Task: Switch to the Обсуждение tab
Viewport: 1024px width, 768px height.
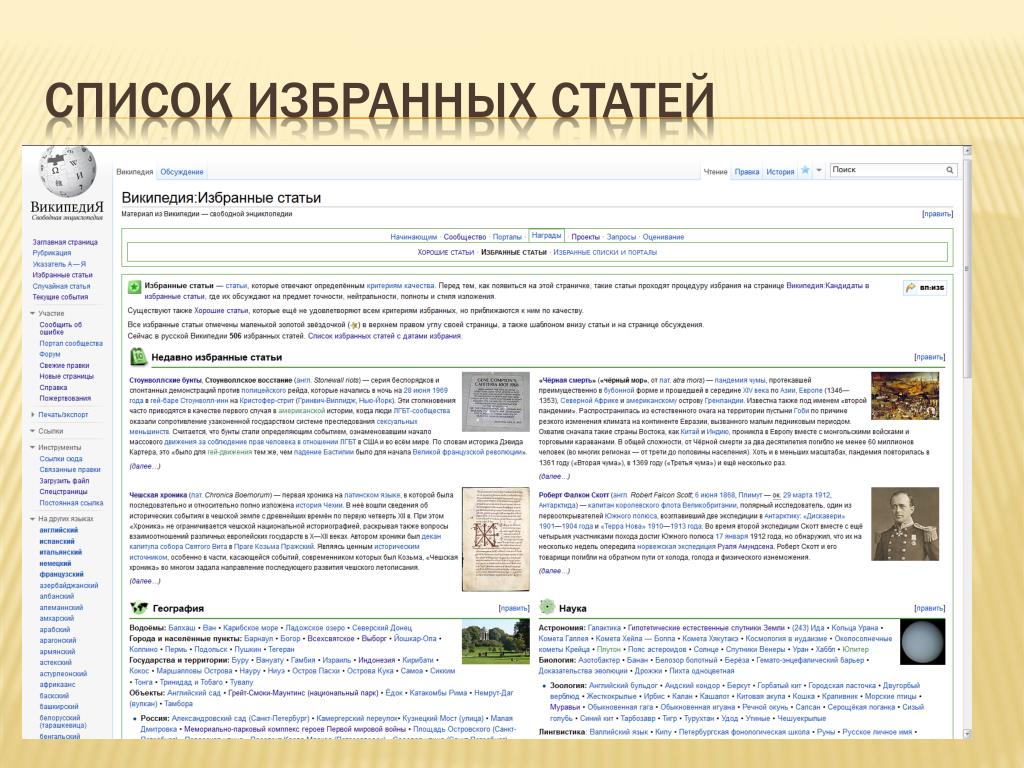Action: pyautogui.click(x=182, y=172)
